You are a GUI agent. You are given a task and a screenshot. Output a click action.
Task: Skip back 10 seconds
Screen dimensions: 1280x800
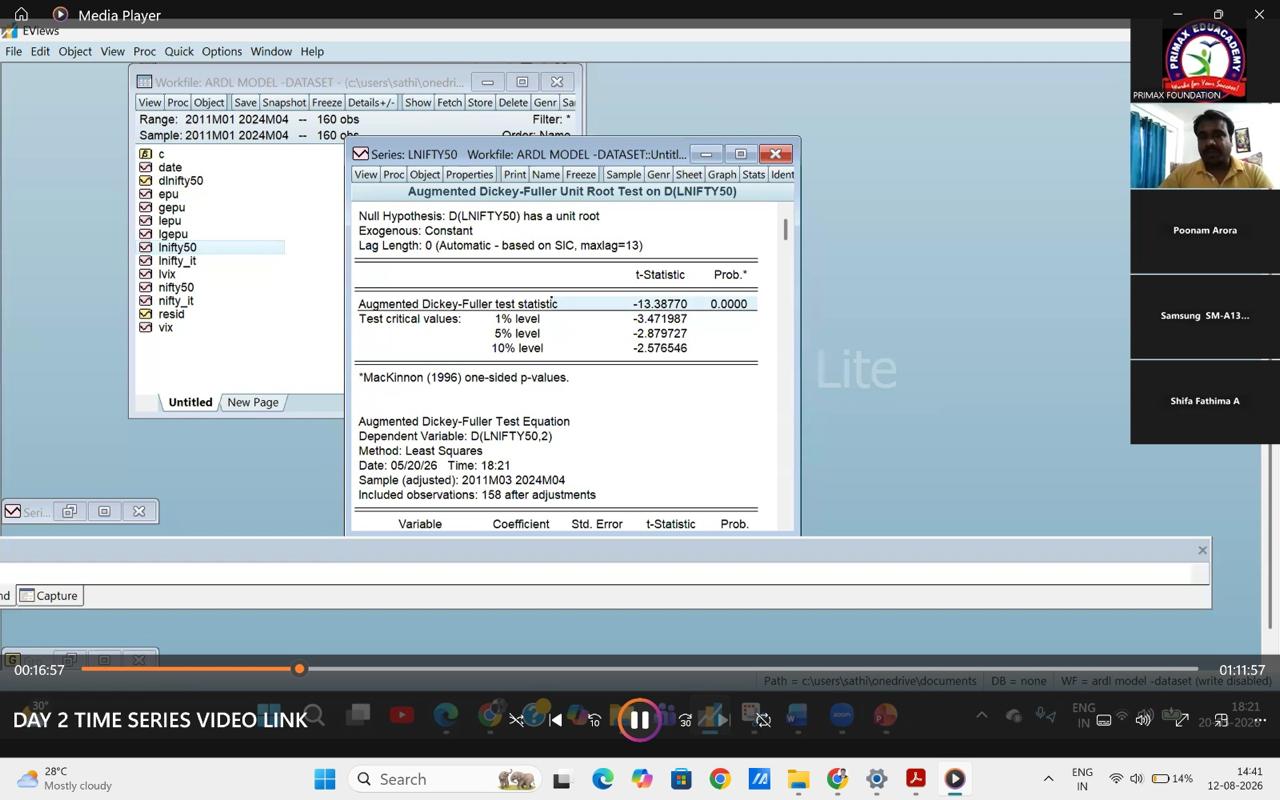(x=594, y=720)
